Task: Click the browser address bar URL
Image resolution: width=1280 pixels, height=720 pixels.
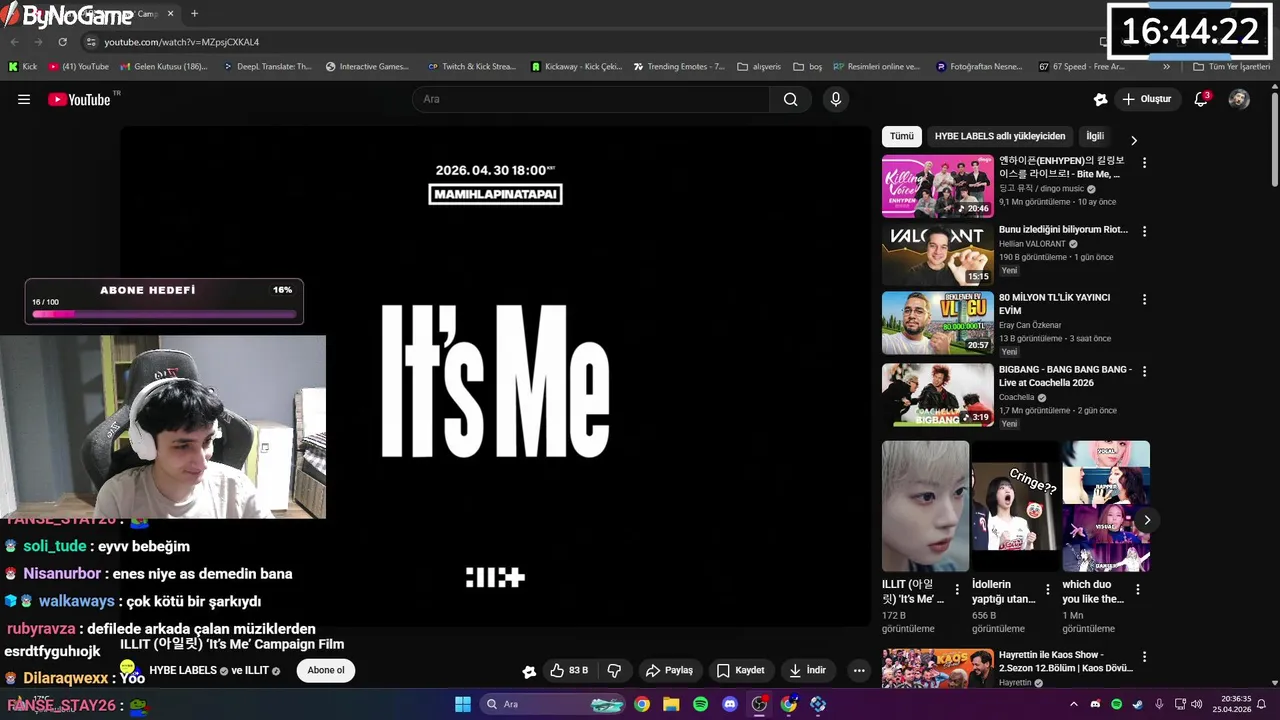Action: (x=181, y=42)
